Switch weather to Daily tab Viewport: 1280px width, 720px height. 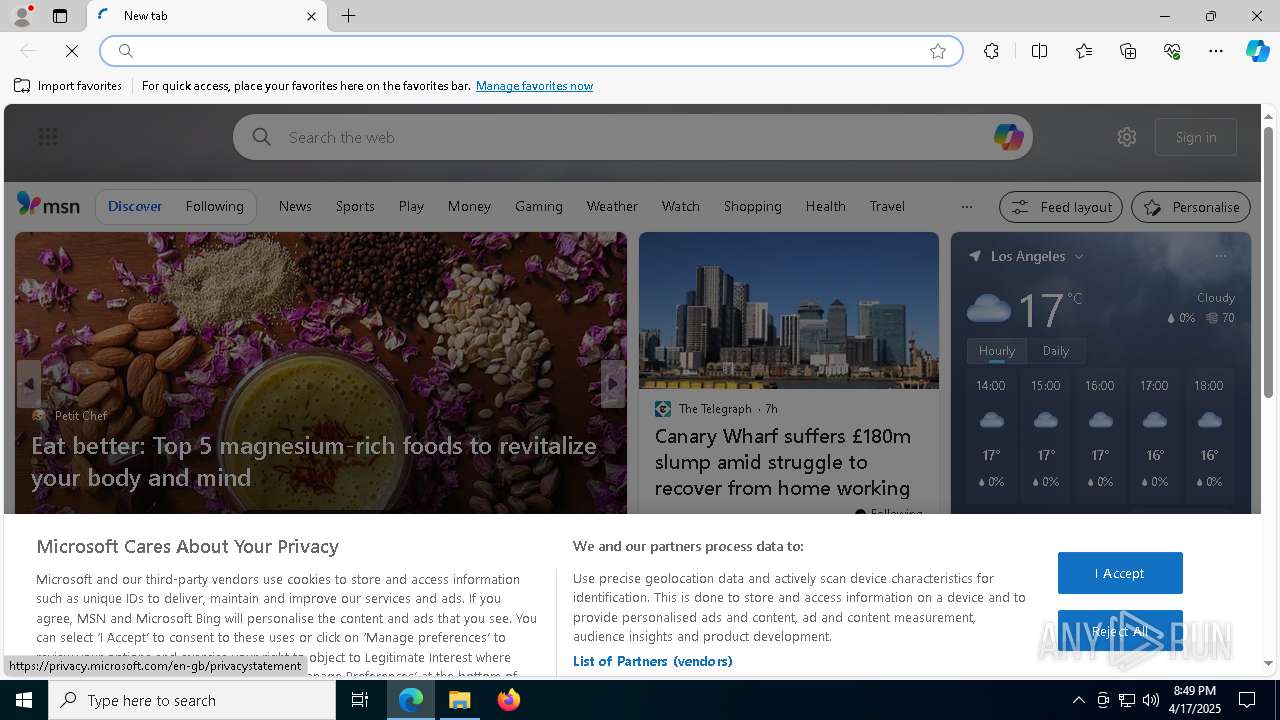(1056, 351)
